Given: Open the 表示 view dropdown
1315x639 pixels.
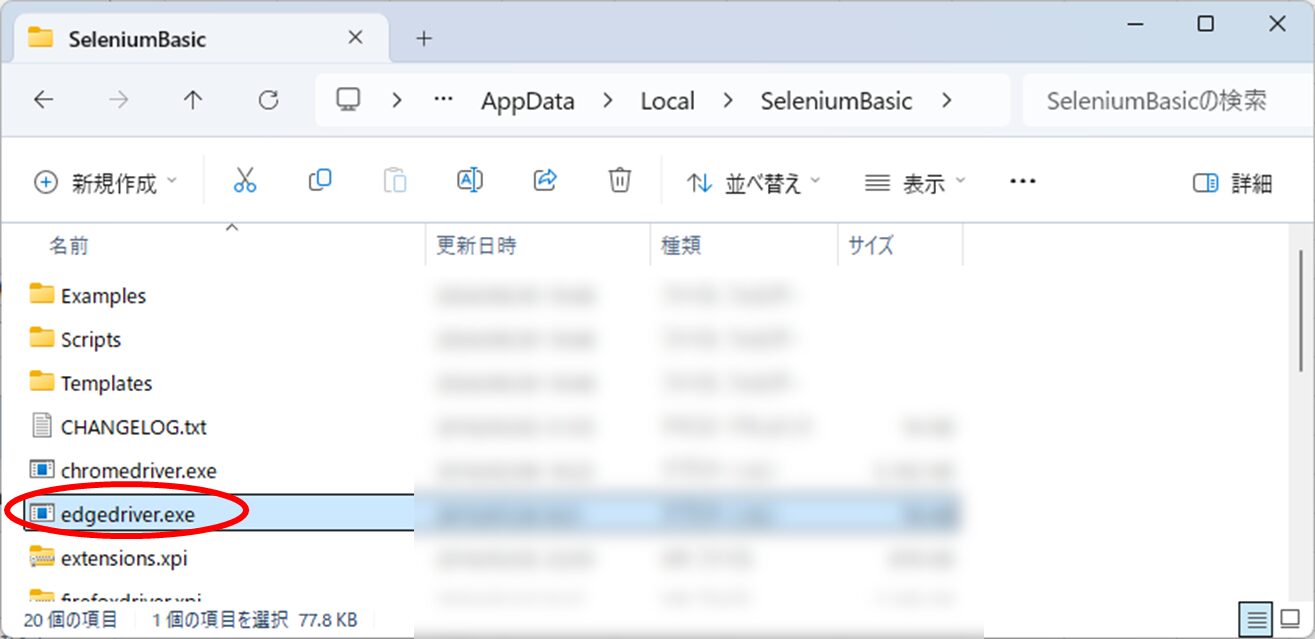Looking at the screenshot, I should tap(915, 183).
